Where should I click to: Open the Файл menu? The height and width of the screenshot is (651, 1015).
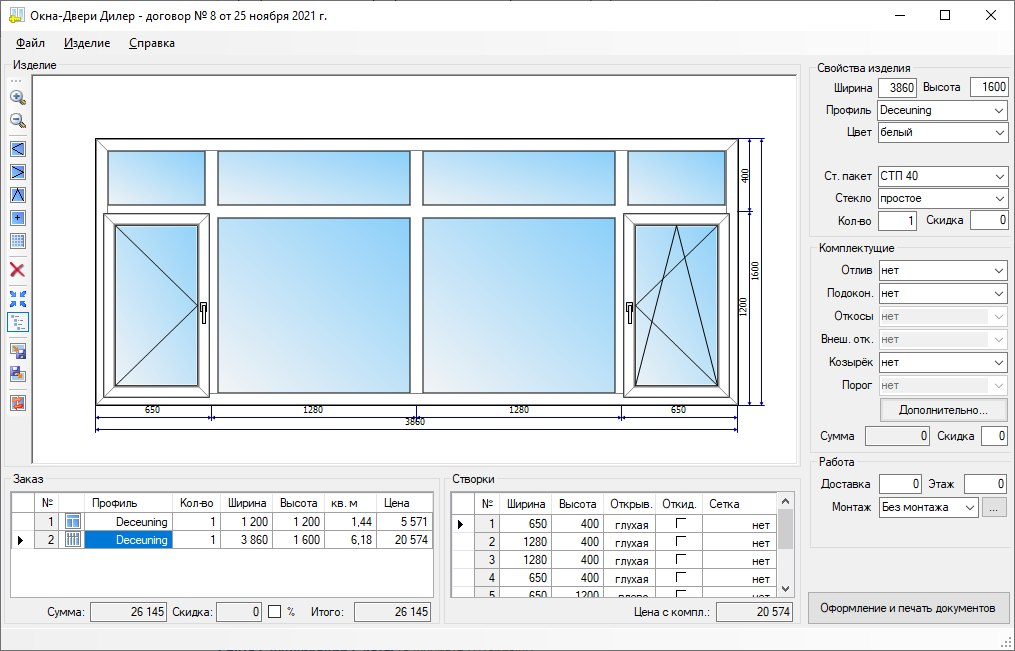tap(30, 43)
